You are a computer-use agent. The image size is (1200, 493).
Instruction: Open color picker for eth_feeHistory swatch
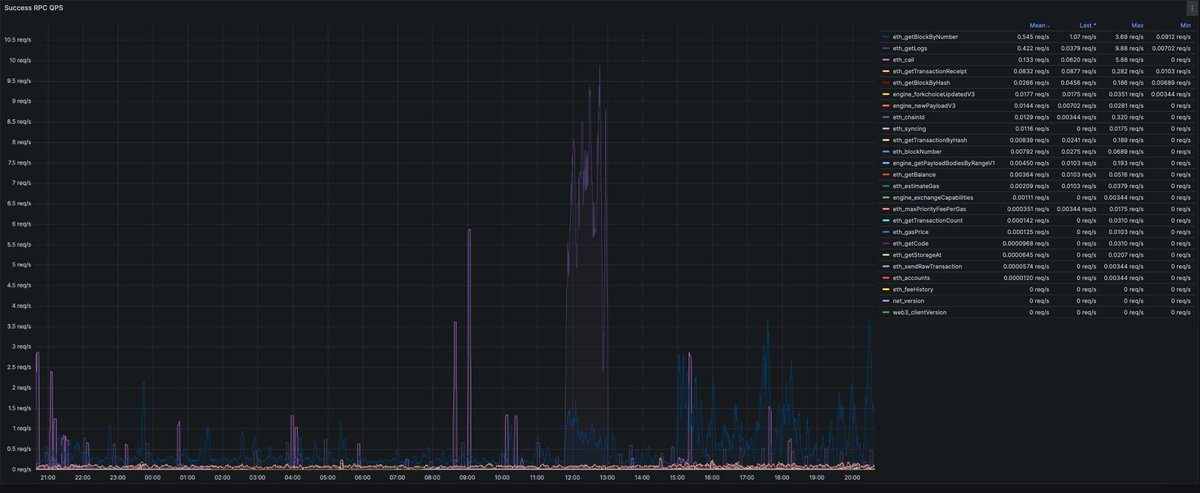pos(886,290)
